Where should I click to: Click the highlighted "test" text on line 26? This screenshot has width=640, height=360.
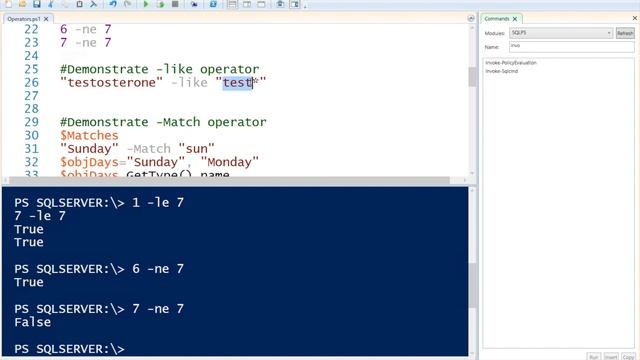coord(238,82)
